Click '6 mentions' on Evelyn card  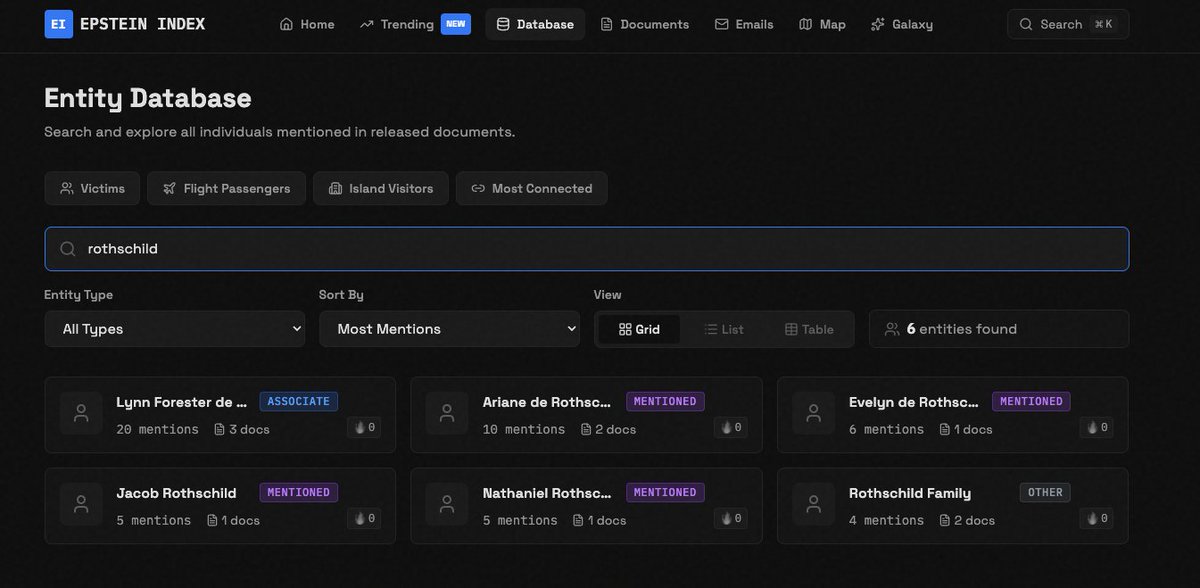pos(886,429)
